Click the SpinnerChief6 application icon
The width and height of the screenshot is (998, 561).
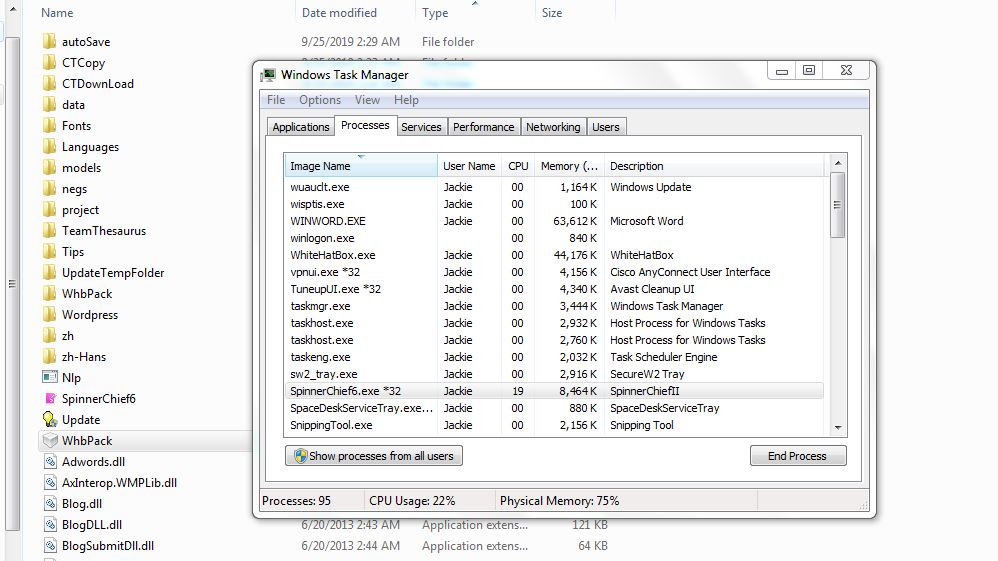pos(49,398)
